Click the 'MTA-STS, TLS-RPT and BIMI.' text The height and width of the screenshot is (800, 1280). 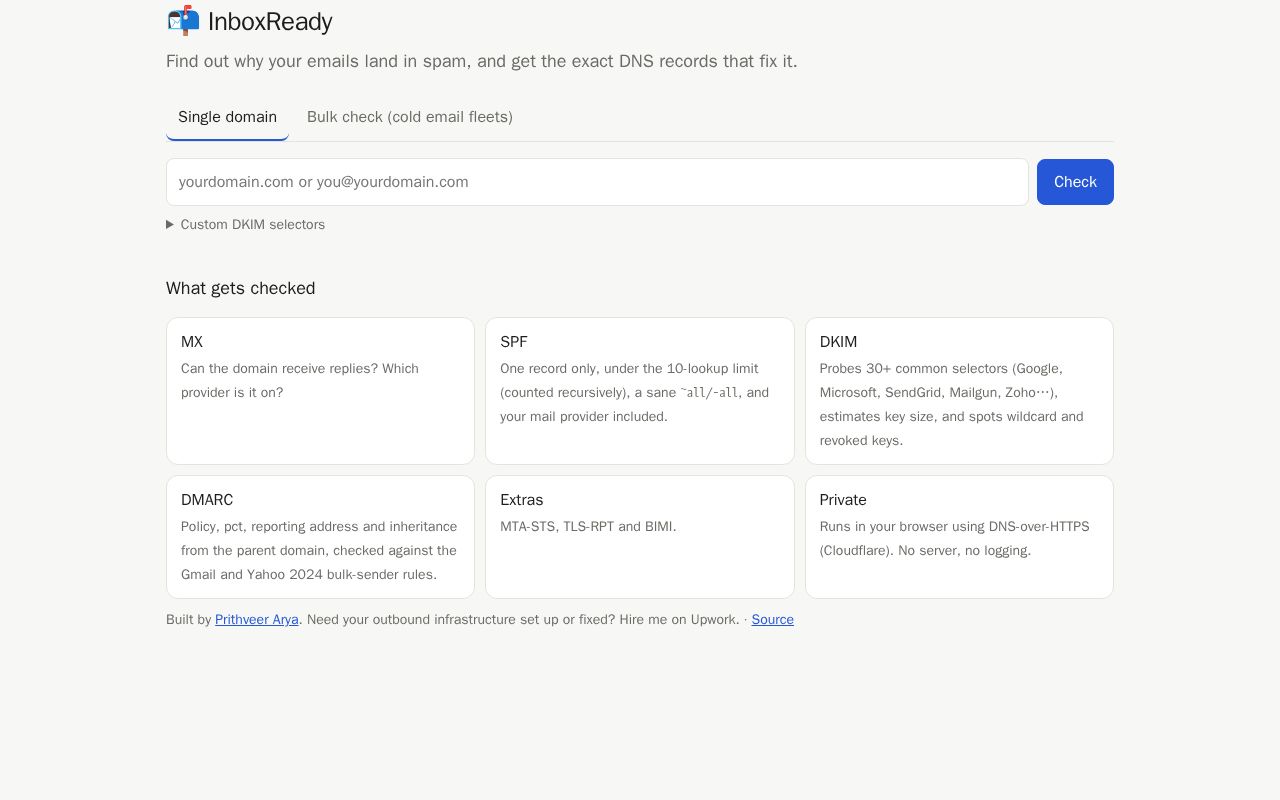point(588,527)
